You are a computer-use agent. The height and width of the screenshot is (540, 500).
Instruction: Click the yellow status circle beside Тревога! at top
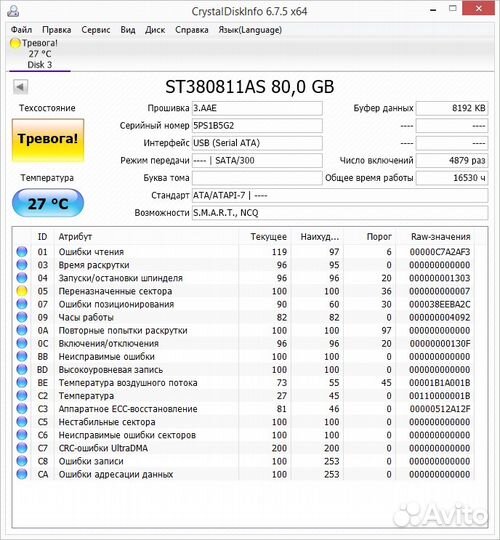point(15,43)
